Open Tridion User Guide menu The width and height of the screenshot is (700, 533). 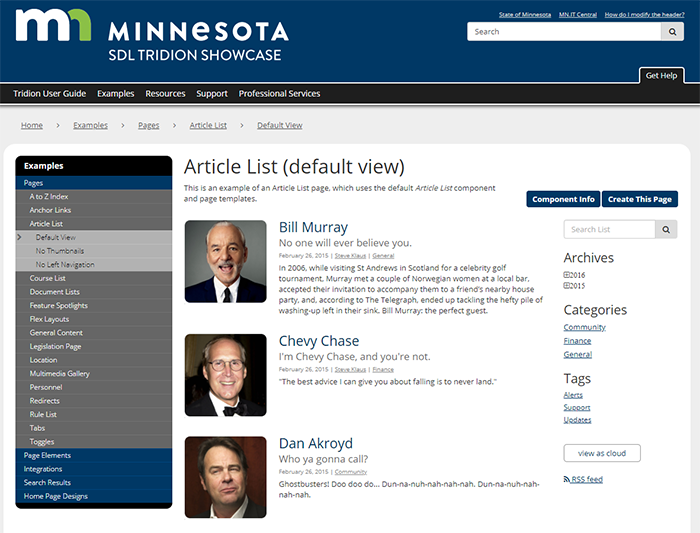point(49,94)
